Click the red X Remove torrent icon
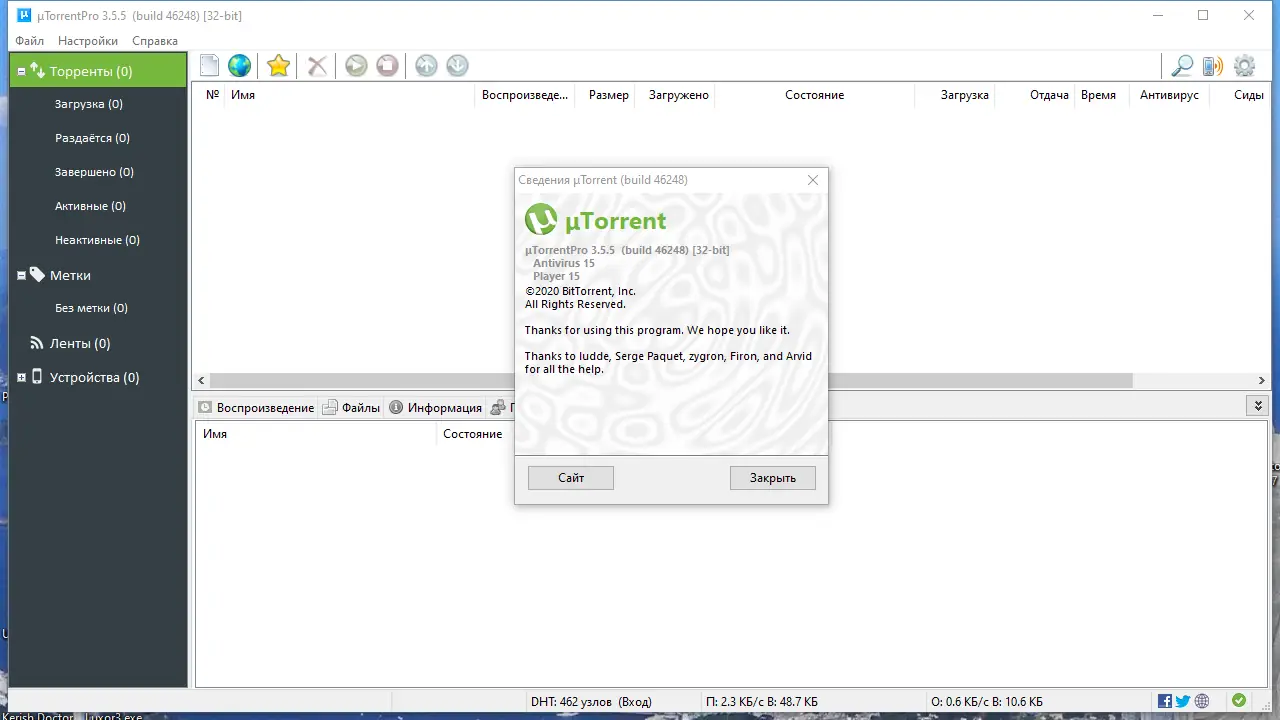 coord(316,65)
